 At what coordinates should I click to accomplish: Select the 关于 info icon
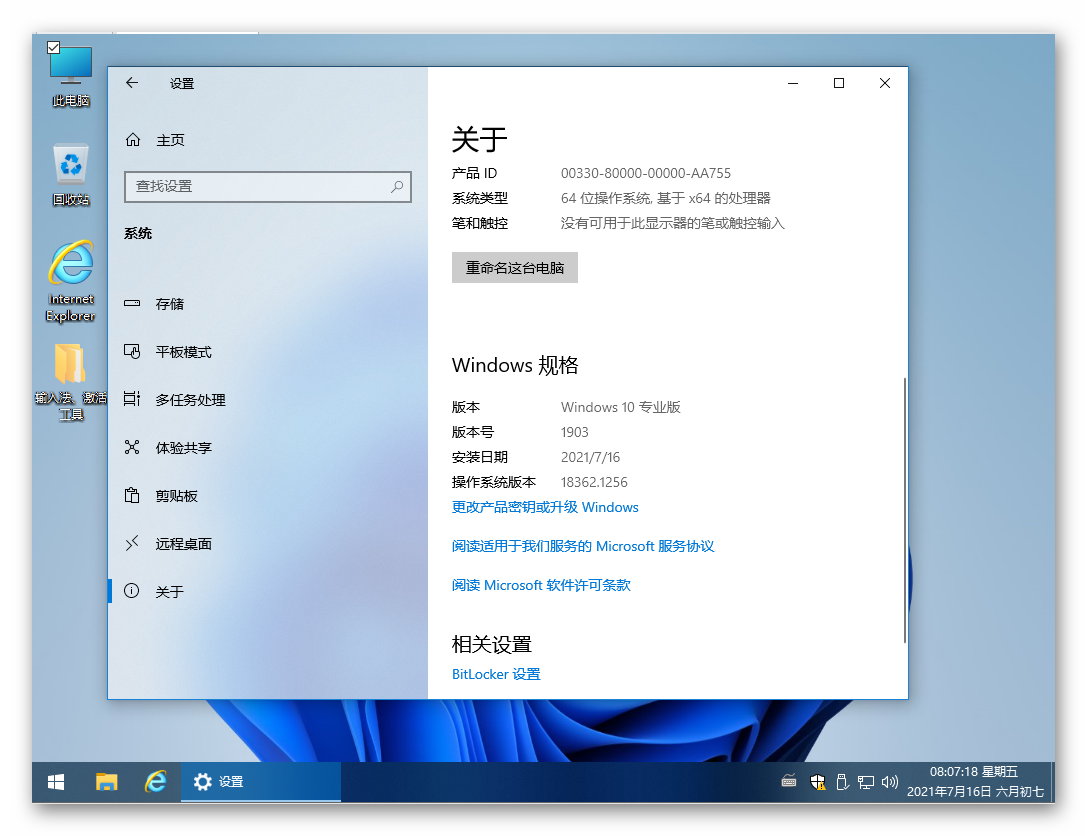tap(132, 591)
